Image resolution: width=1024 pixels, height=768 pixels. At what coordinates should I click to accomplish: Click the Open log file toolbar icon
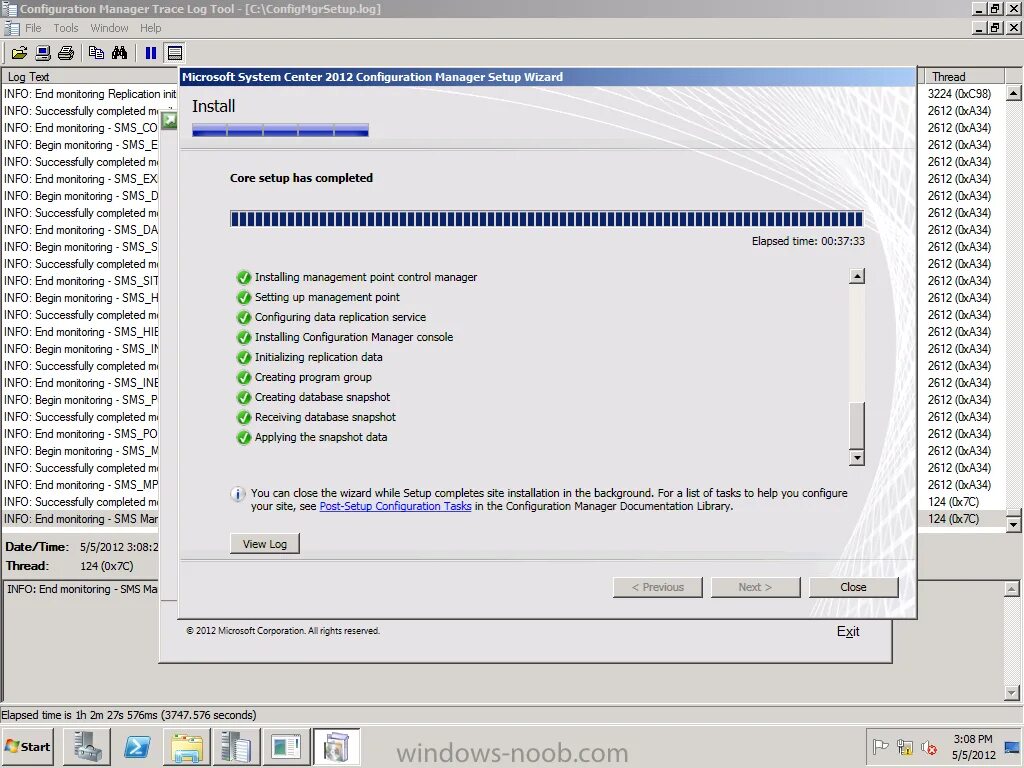click(19, 53)
